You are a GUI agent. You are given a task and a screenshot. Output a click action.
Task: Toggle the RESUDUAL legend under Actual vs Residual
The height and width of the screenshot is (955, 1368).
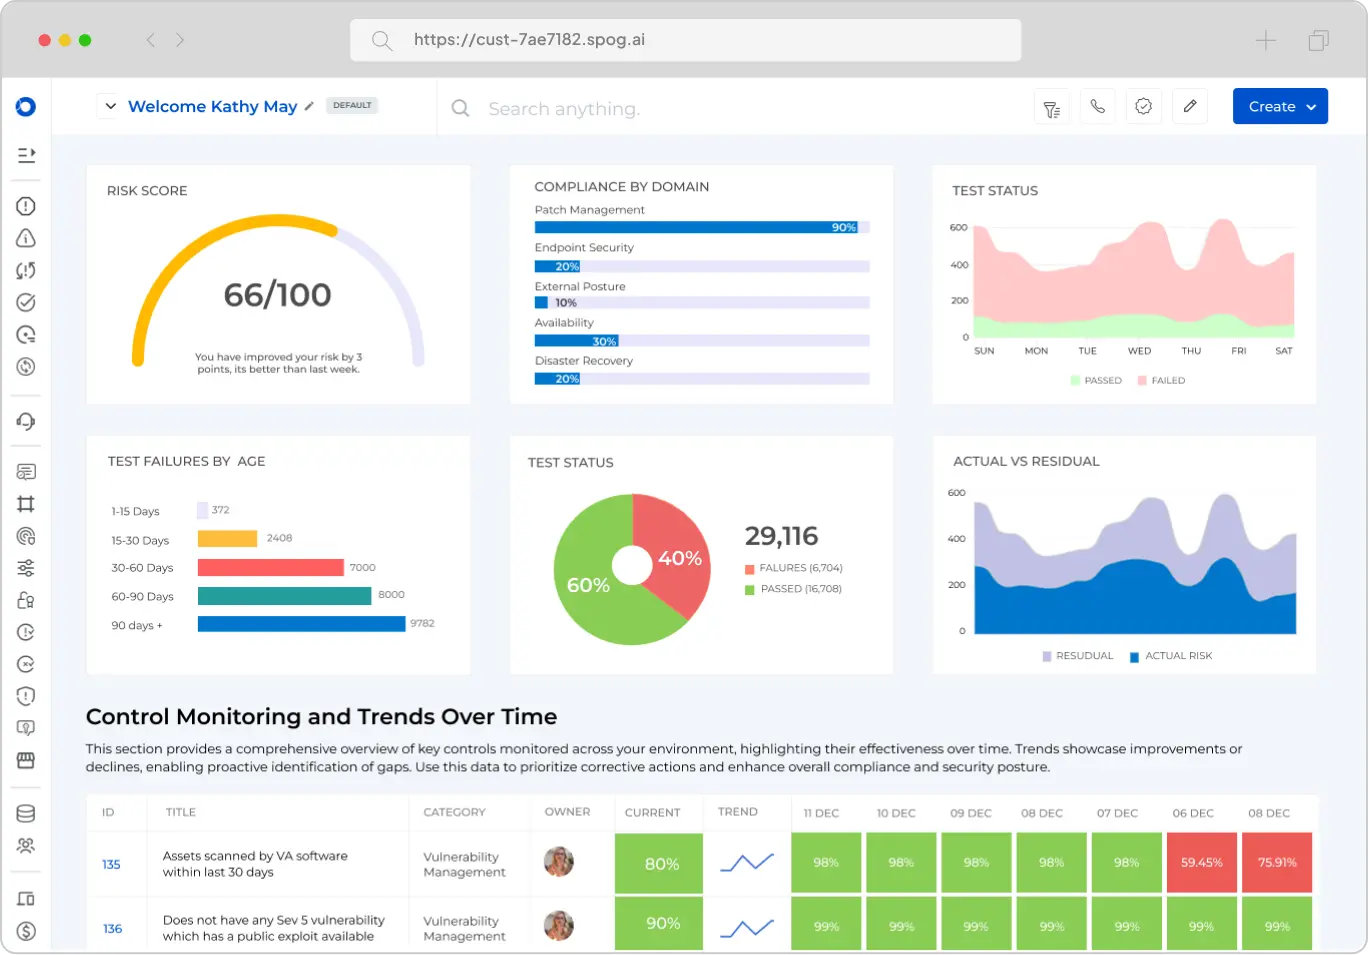[1077, 656]
